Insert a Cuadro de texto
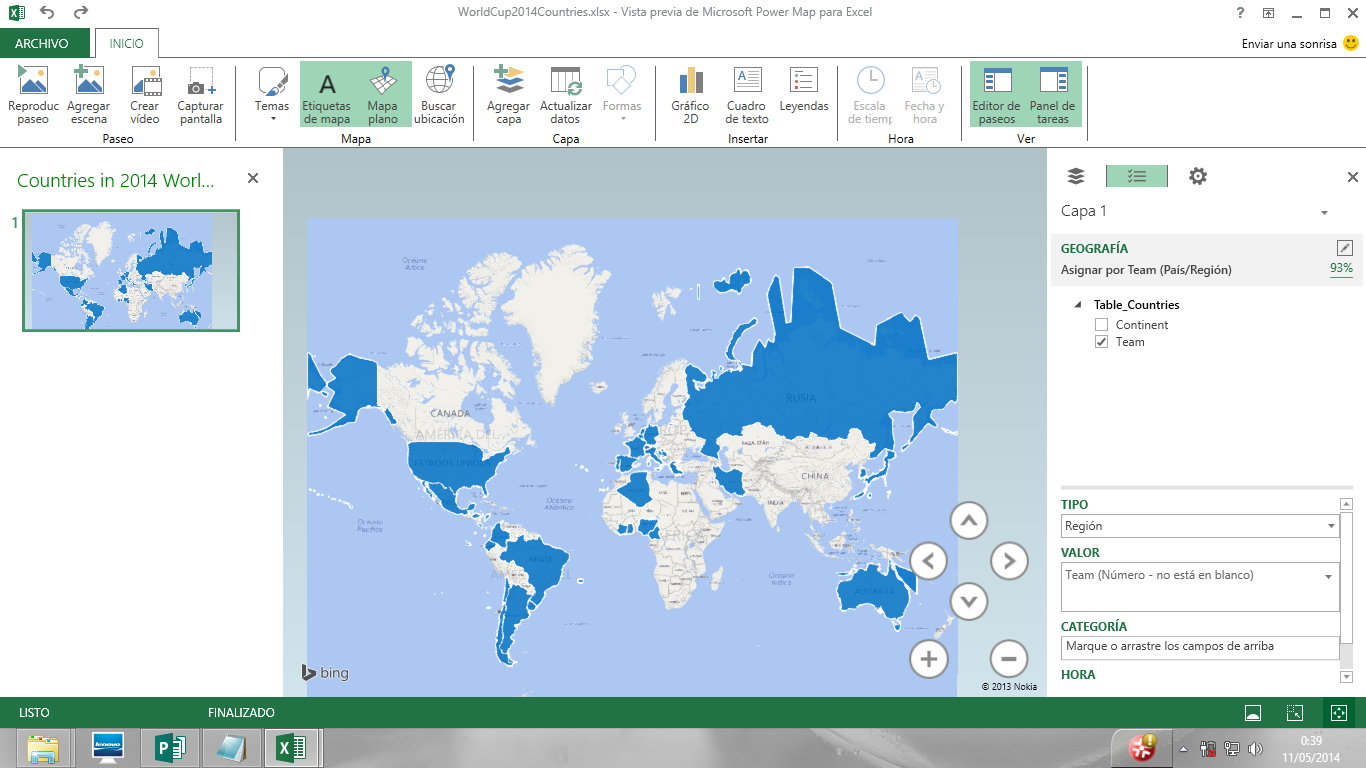 tap(747, 95)
